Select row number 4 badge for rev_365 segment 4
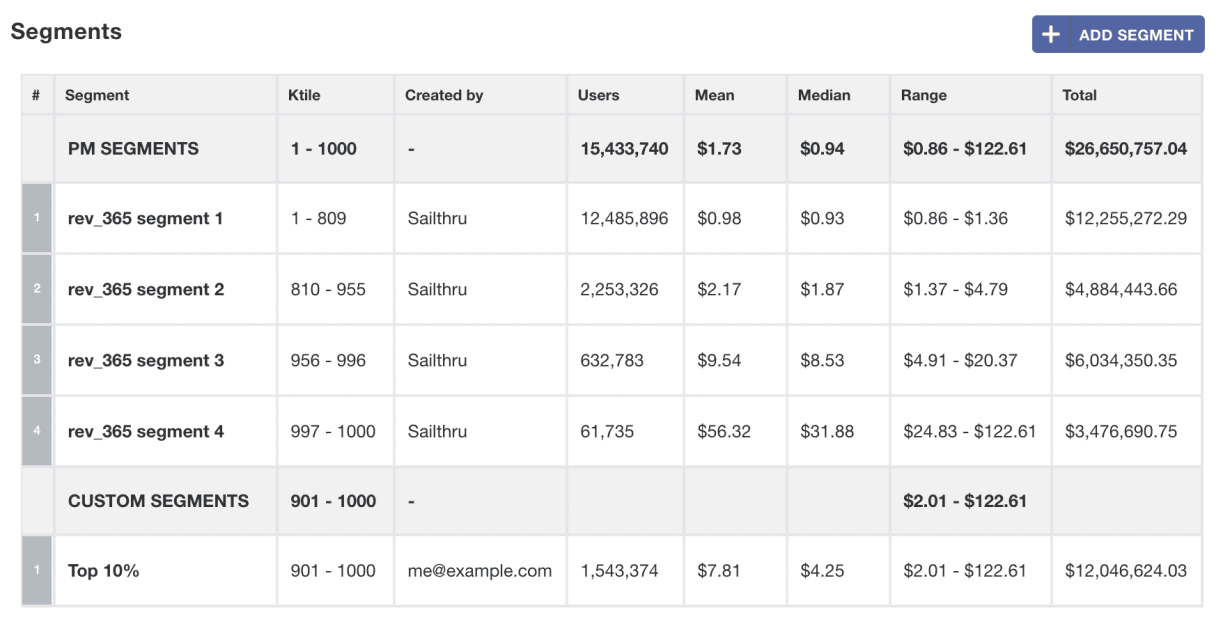 (x=37, y=431)
